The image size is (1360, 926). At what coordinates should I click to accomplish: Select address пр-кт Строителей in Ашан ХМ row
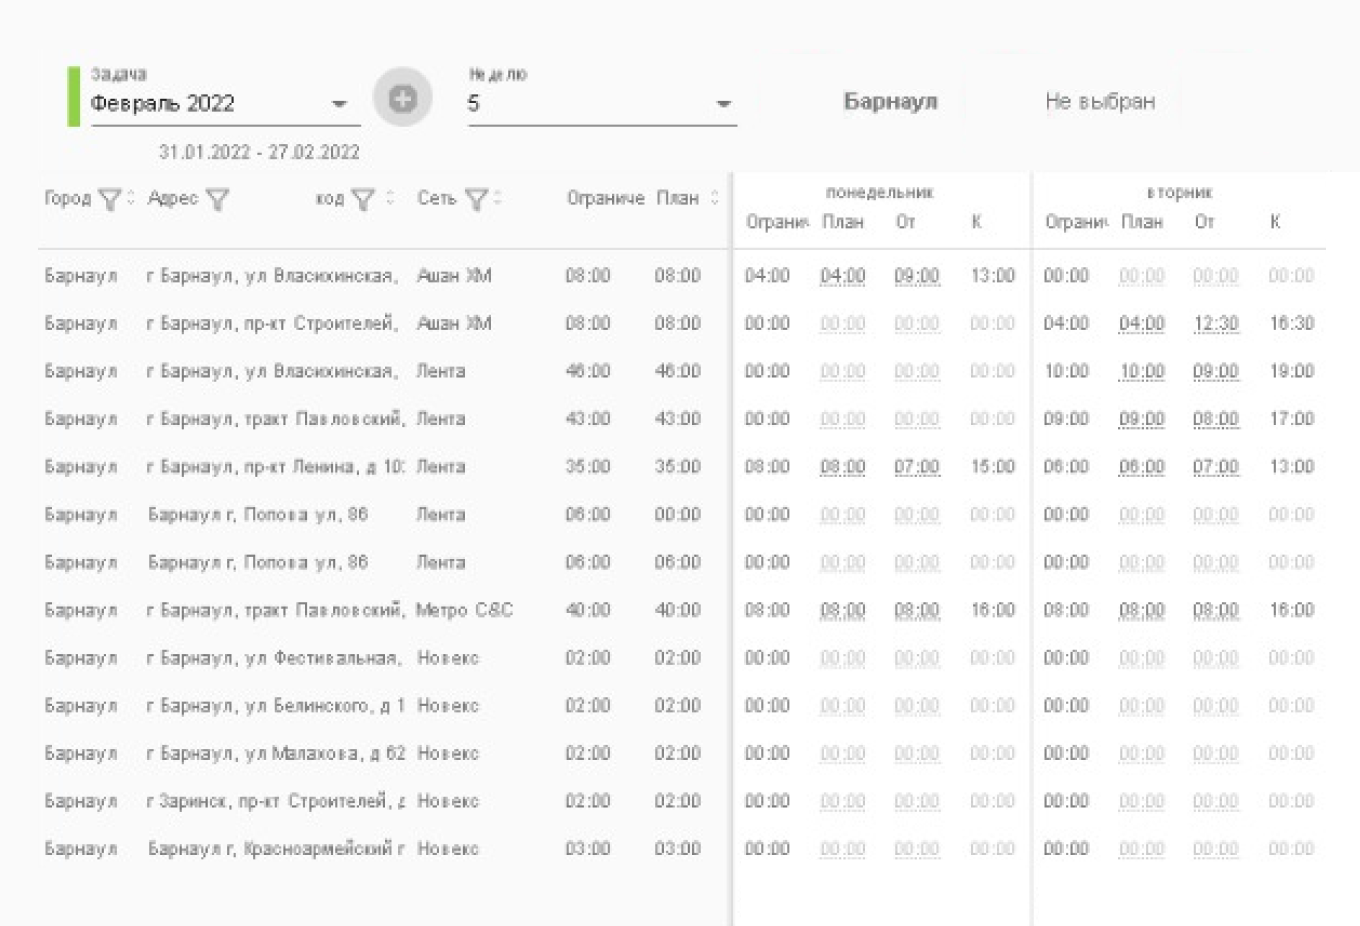[272, 323]
